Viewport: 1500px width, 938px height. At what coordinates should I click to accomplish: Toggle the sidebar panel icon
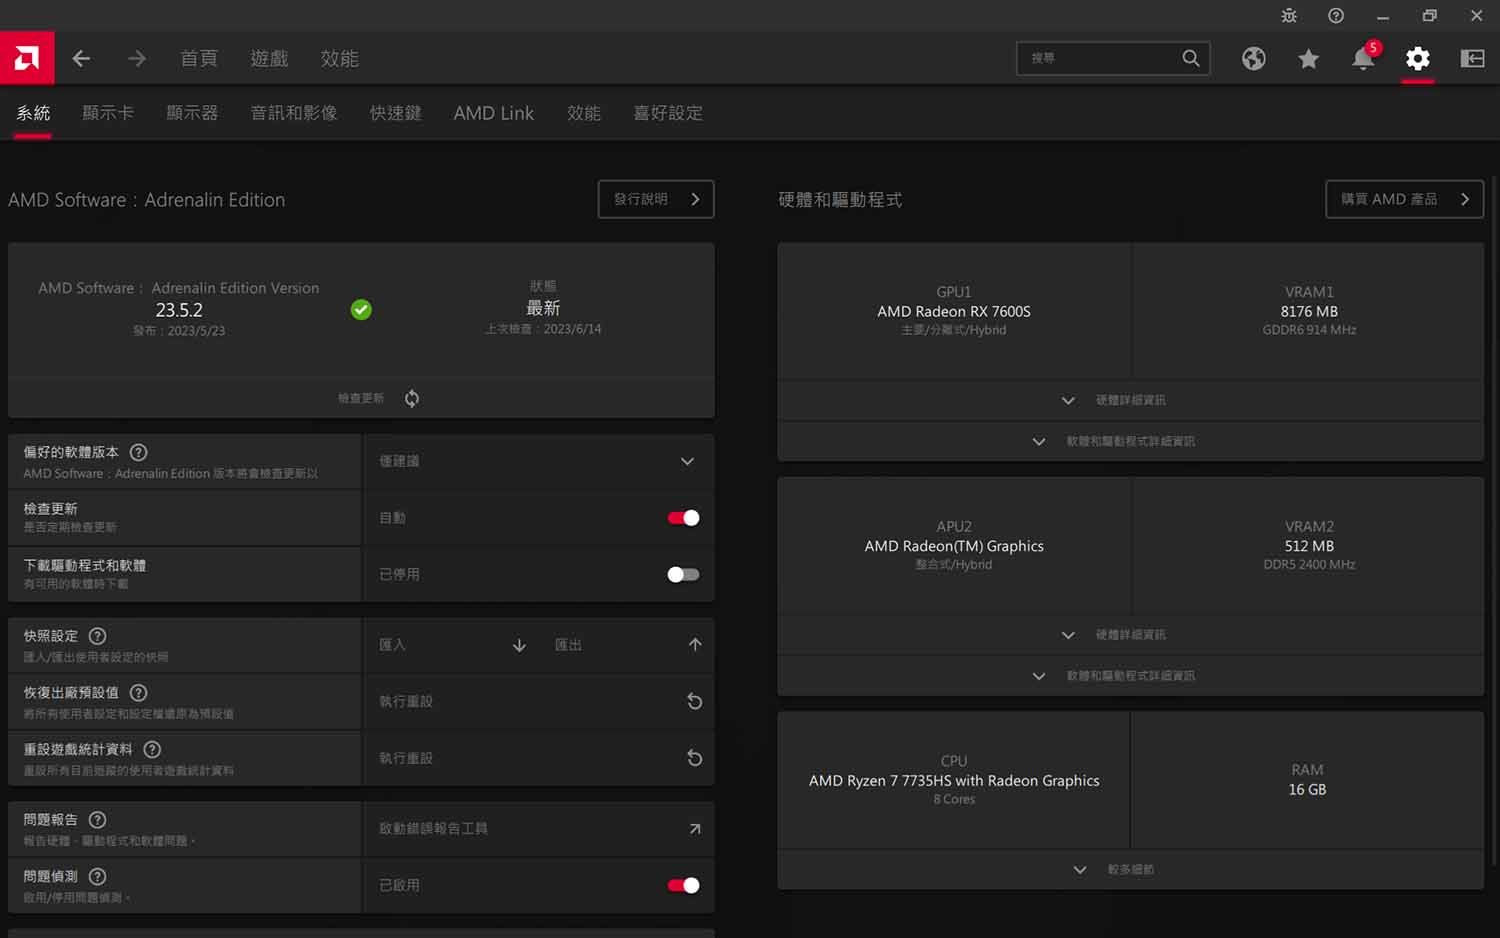(x=1472, y=59)
